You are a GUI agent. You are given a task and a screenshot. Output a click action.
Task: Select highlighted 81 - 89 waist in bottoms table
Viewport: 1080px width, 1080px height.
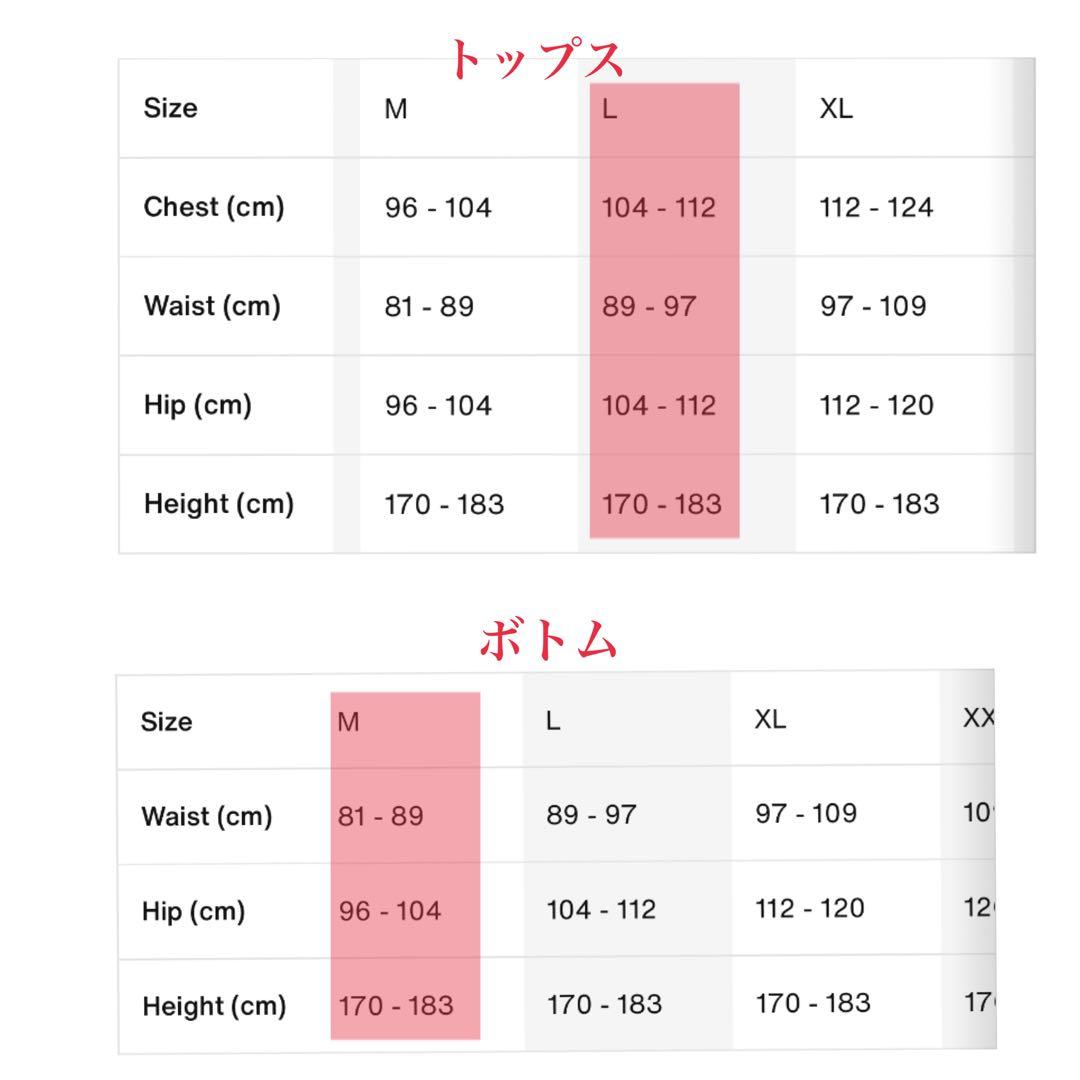[381, 817]
